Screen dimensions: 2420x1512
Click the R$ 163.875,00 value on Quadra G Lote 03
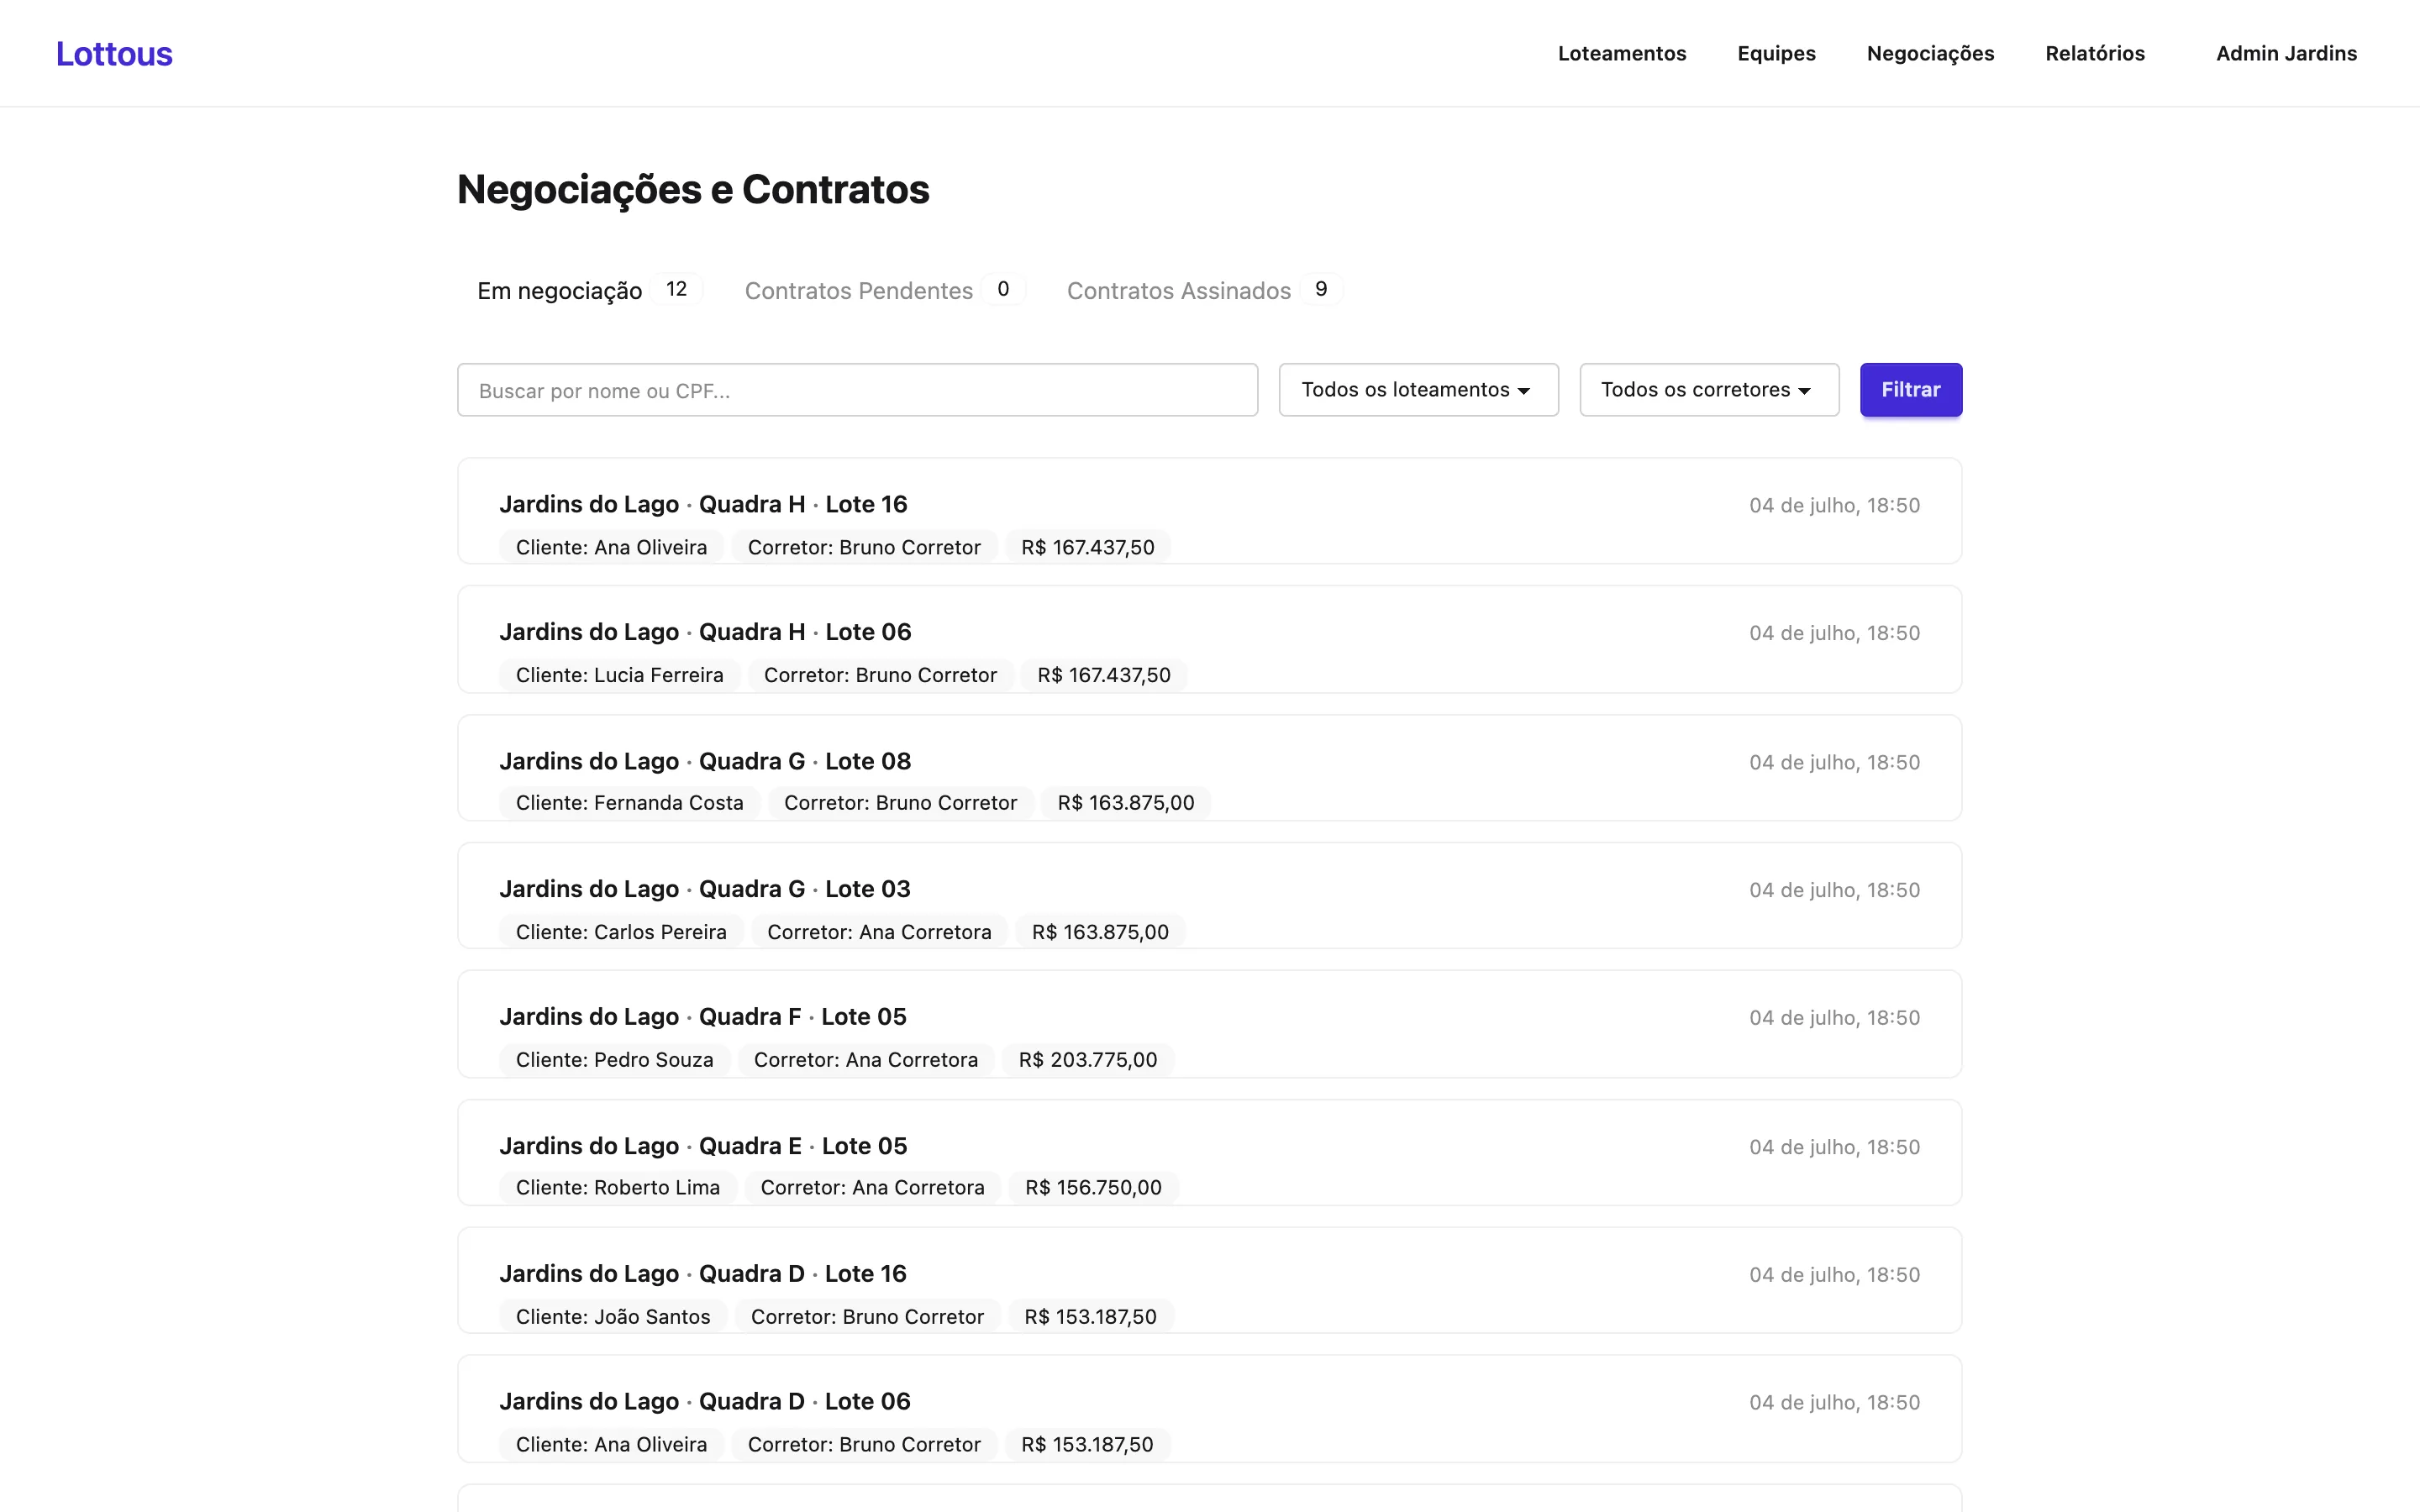point(1100,932)
